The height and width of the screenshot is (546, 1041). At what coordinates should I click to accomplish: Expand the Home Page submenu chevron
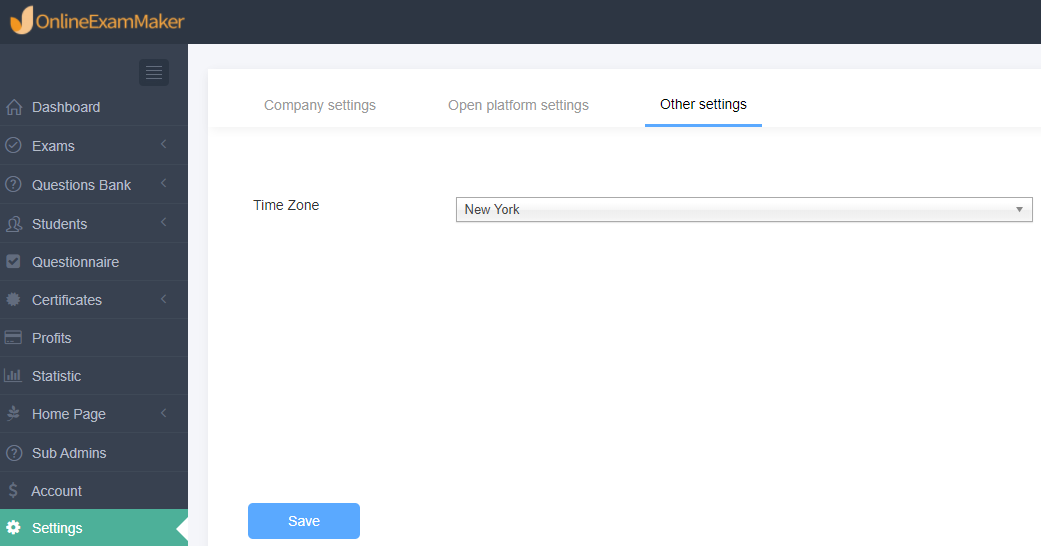[x=163, y=413]
